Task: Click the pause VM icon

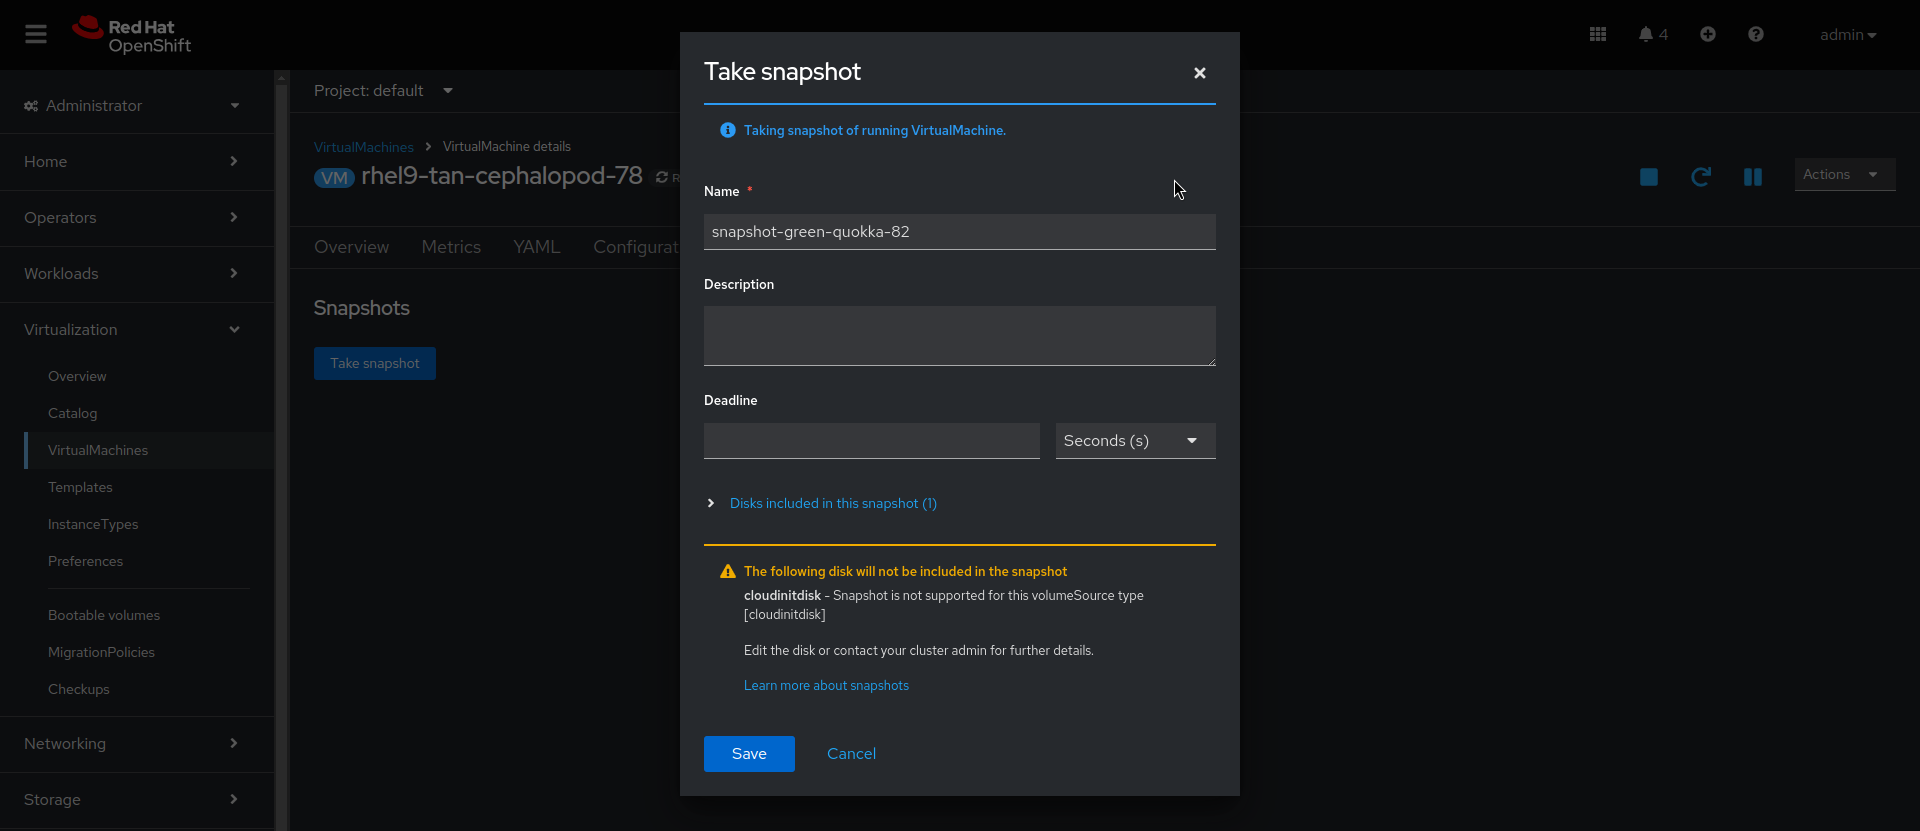Action: [x=1752, y=177]
